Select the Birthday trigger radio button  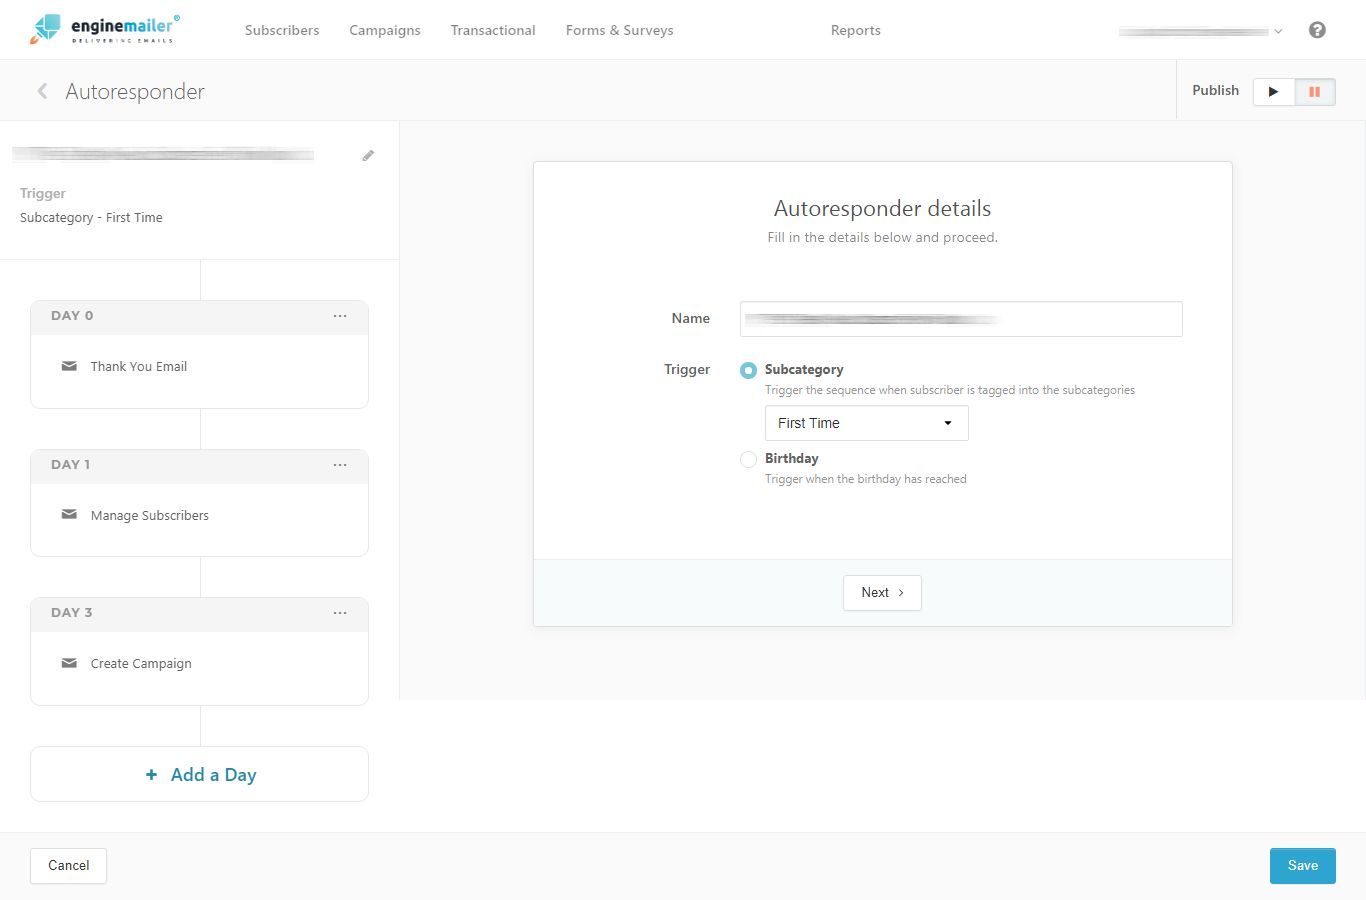pos(748,459)
